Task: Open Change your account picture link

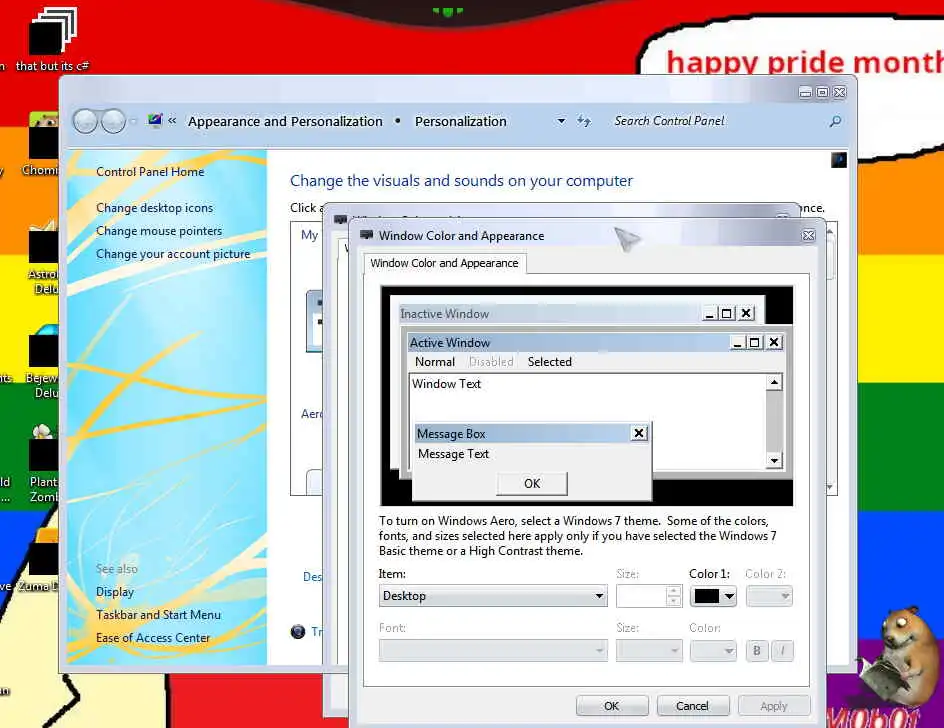Action: pyautogui.click(x=173, y=254)
